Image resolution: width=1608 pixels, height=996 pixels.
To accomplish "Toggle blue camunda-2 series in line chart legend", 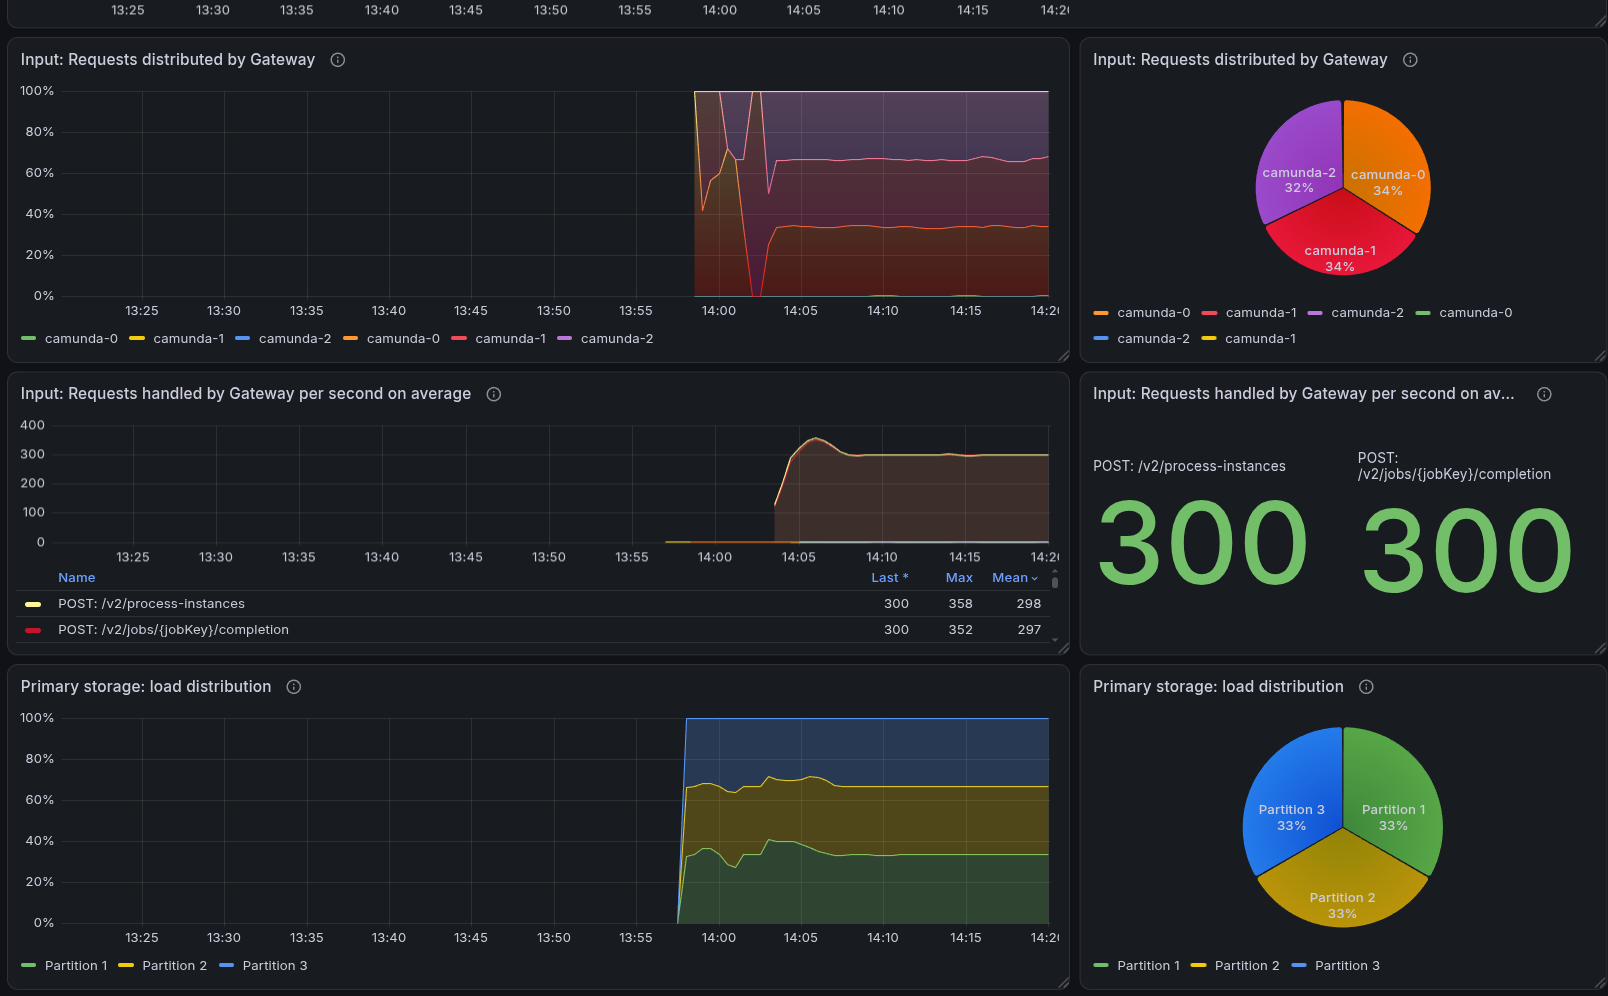I will 295,339.
